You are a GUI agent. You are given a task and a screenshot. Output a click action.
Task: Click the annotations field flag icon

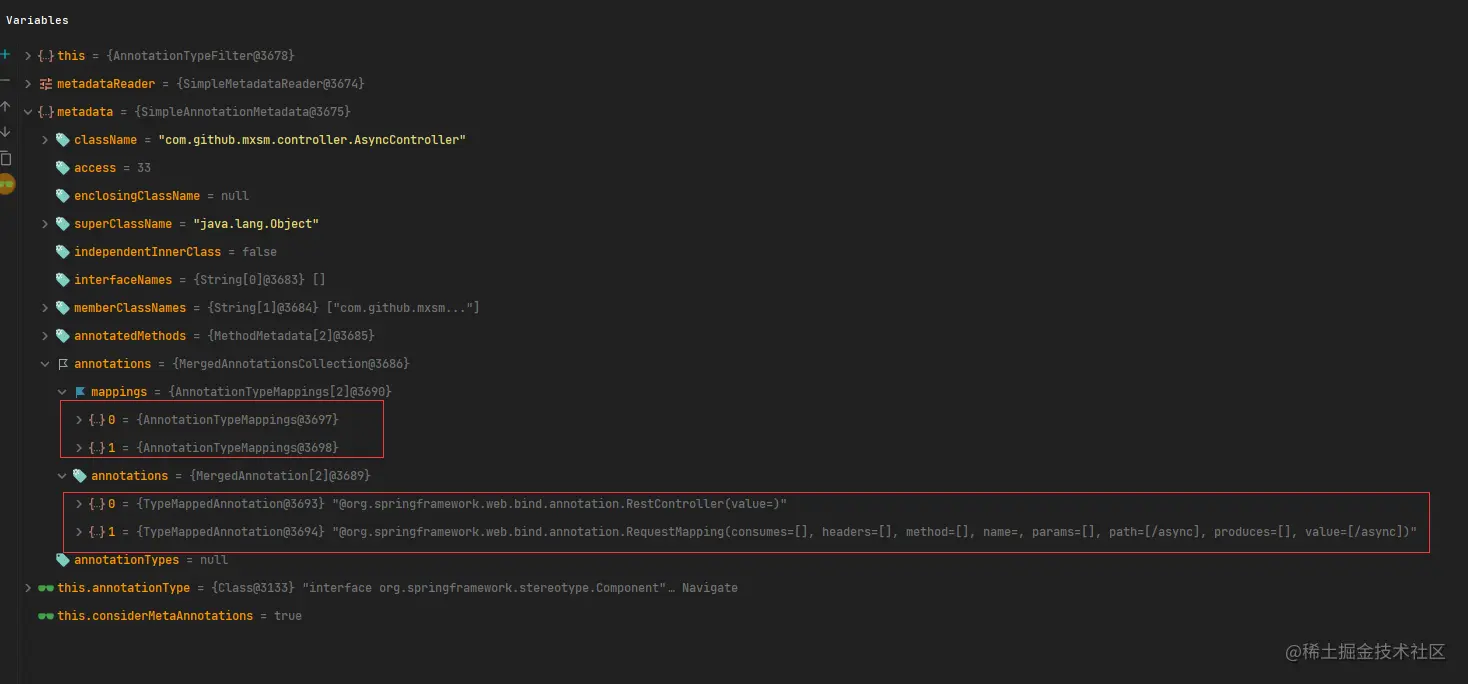[x=62, y=364]
